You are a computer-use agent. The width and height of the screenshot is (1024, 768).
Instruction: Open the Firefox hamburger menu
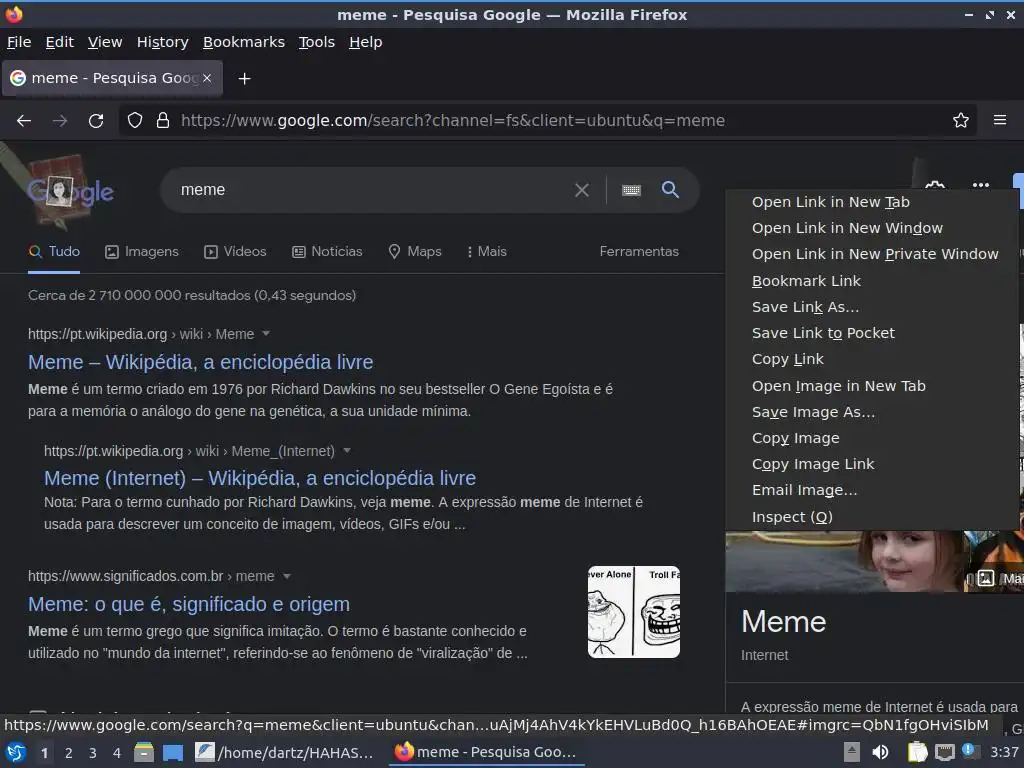999,120
